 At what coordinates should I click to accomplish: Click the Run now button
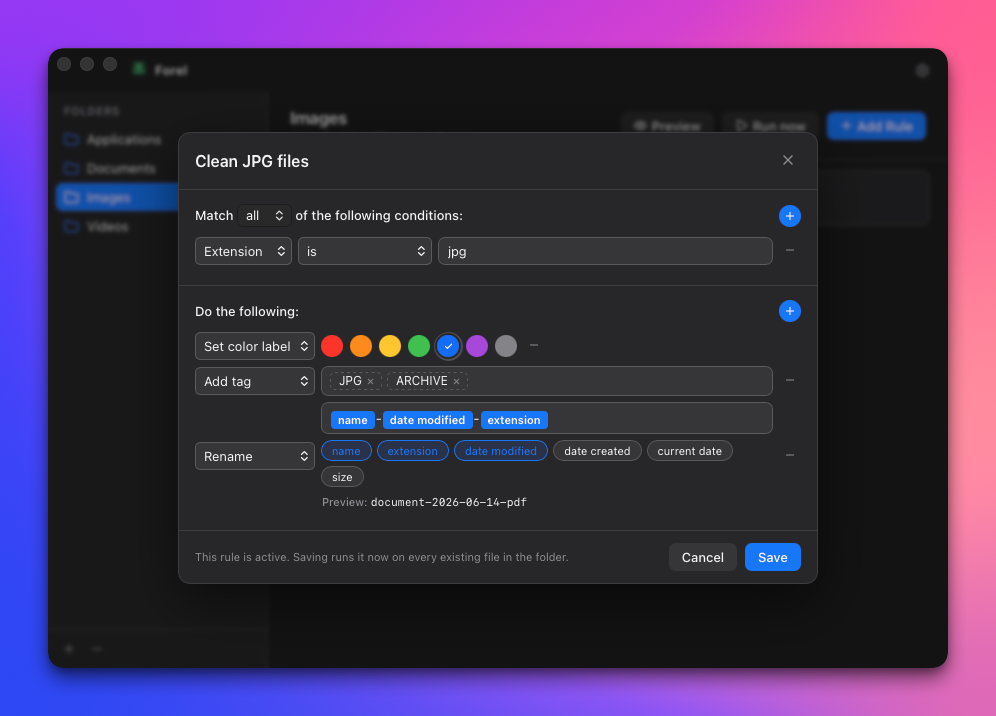[771, 126]
